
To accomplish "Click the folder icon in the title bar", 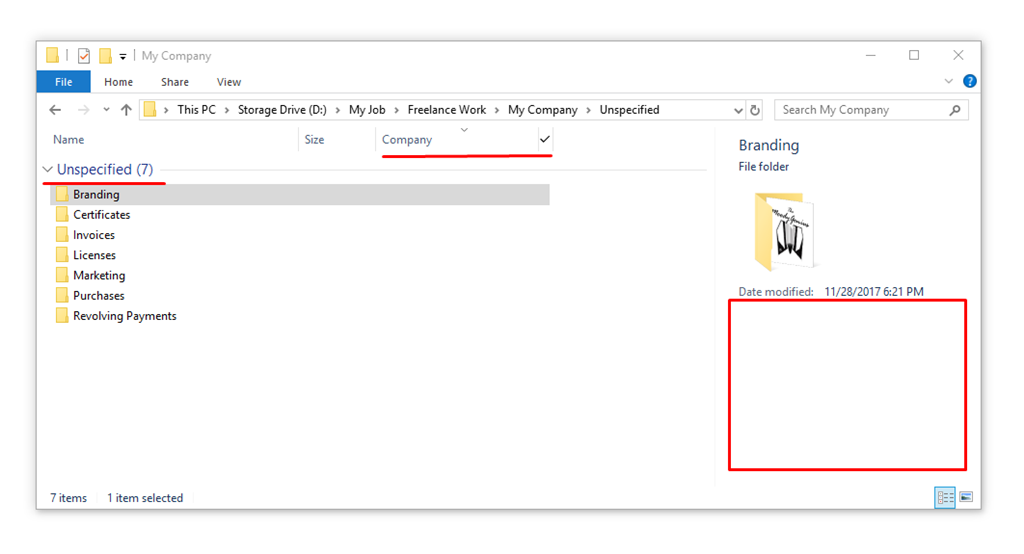I will point(52,56).
